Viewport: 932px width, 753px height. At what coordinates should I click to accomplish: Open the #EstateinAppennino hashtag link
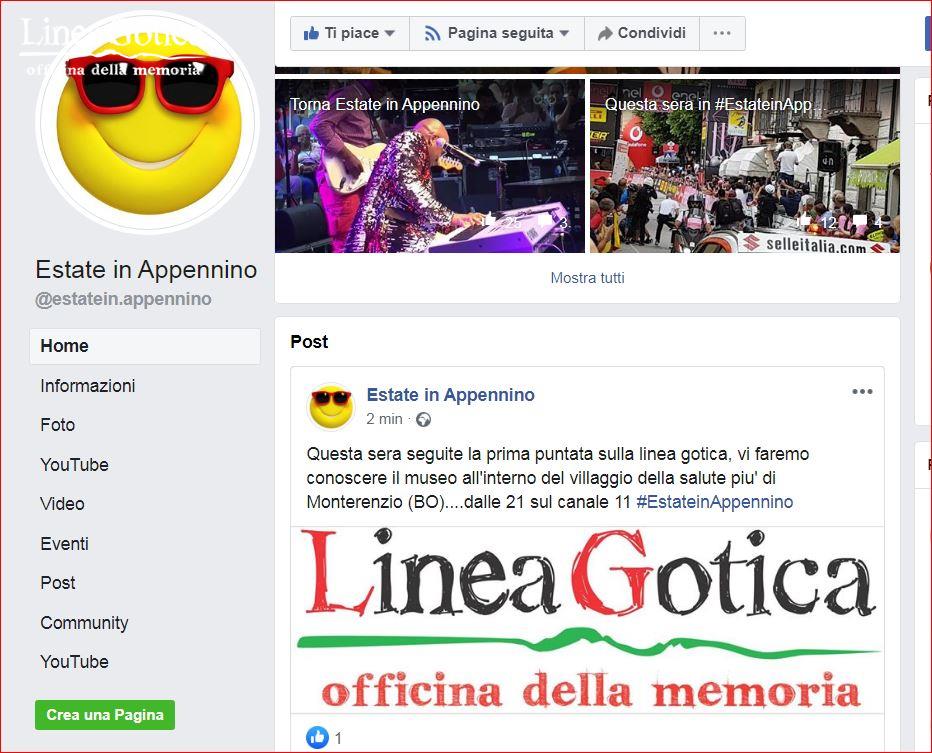tap(714, 502)
